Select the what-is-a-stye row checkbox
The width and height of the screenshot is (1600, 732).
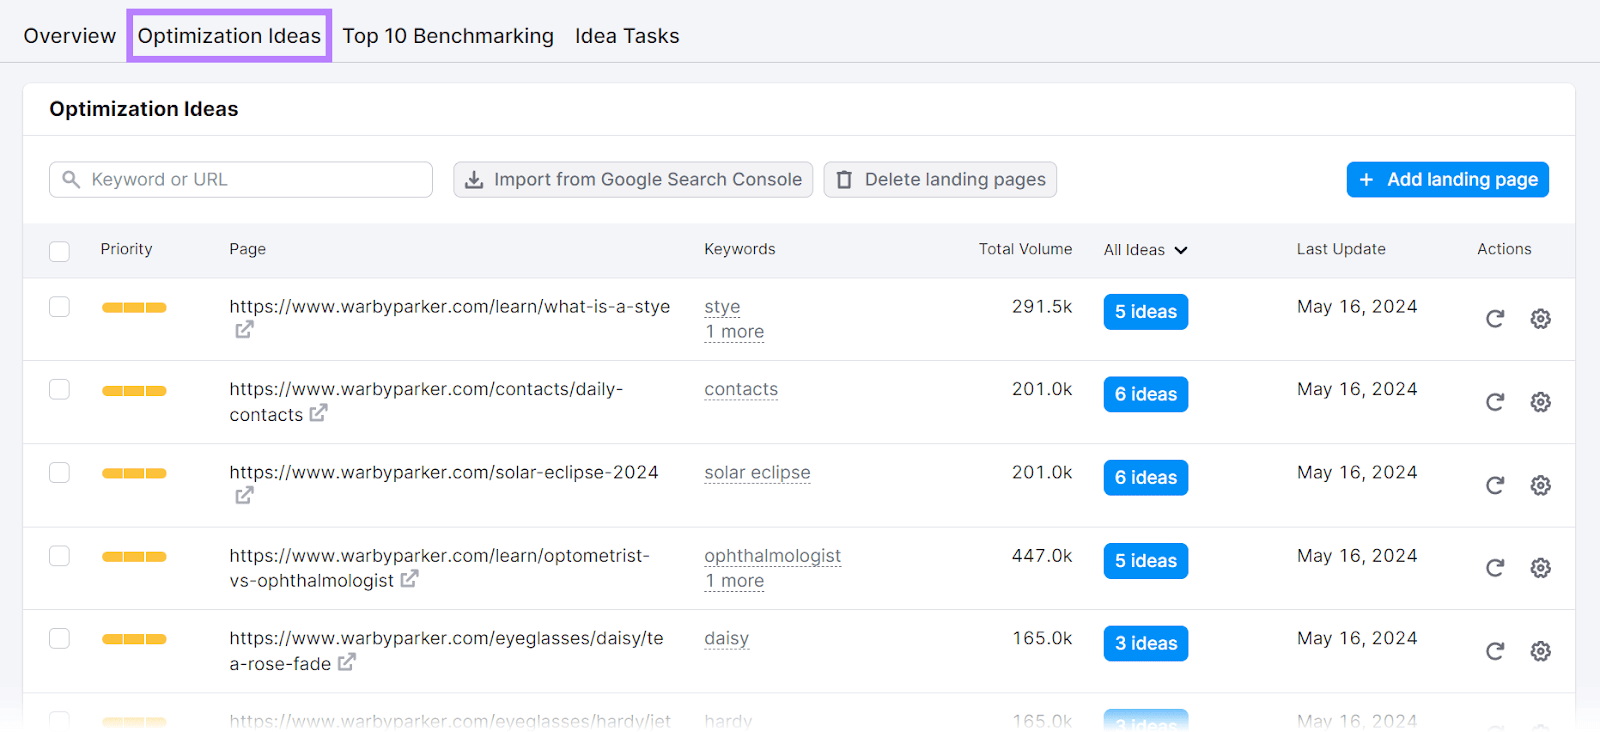tap(60, 306)
